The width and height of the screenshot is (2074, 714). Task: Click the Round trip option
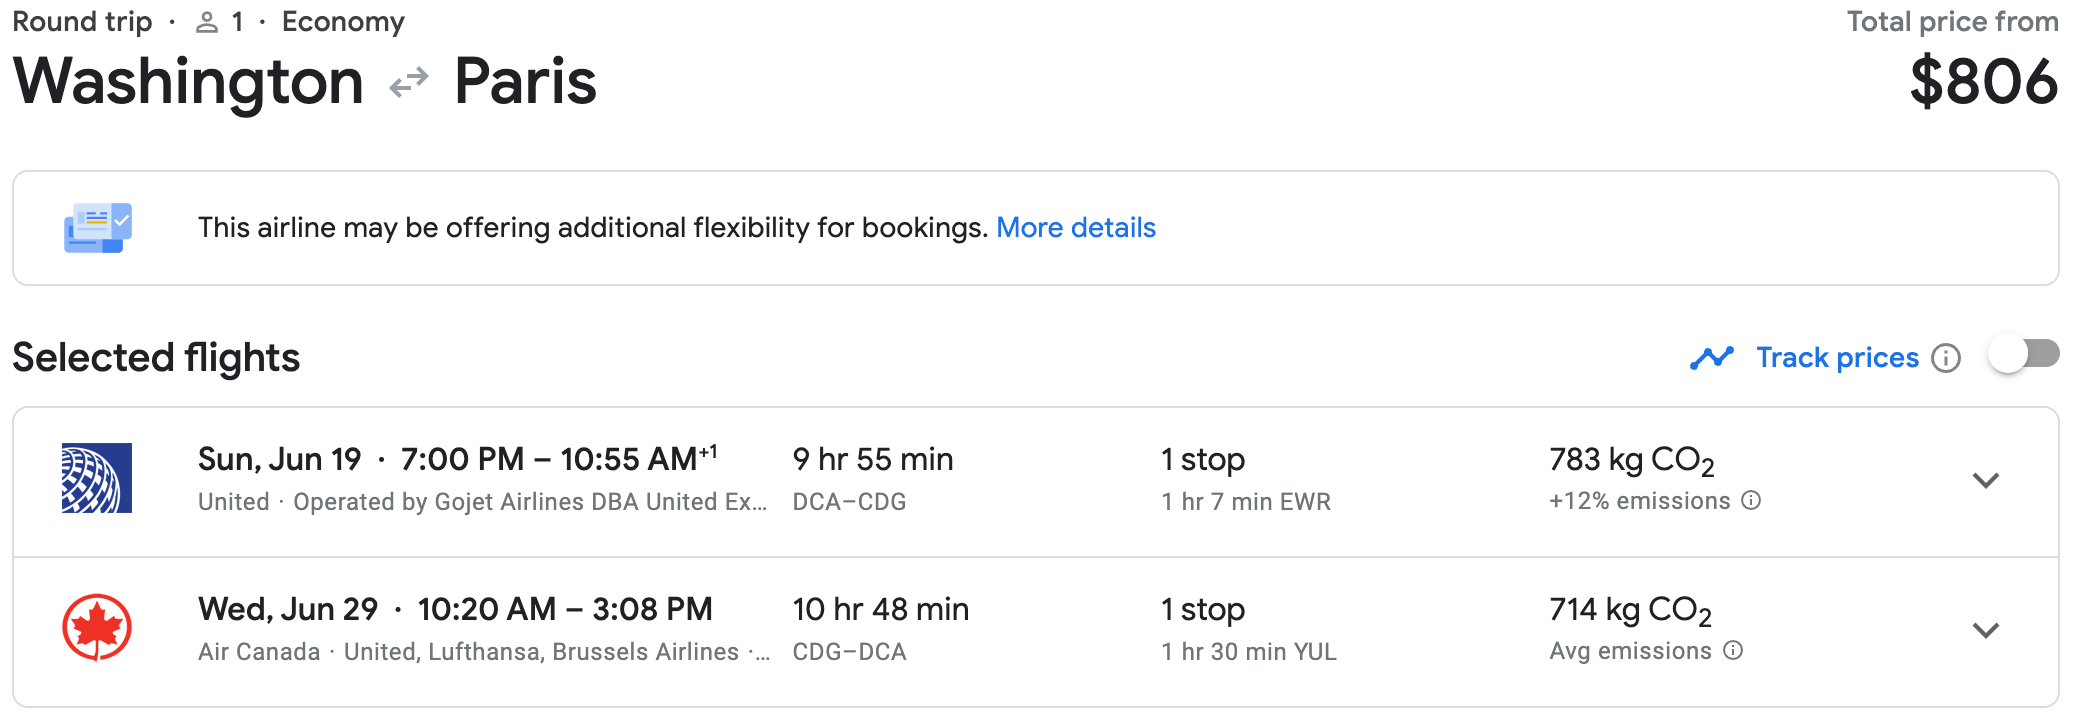tap(82, 20)
